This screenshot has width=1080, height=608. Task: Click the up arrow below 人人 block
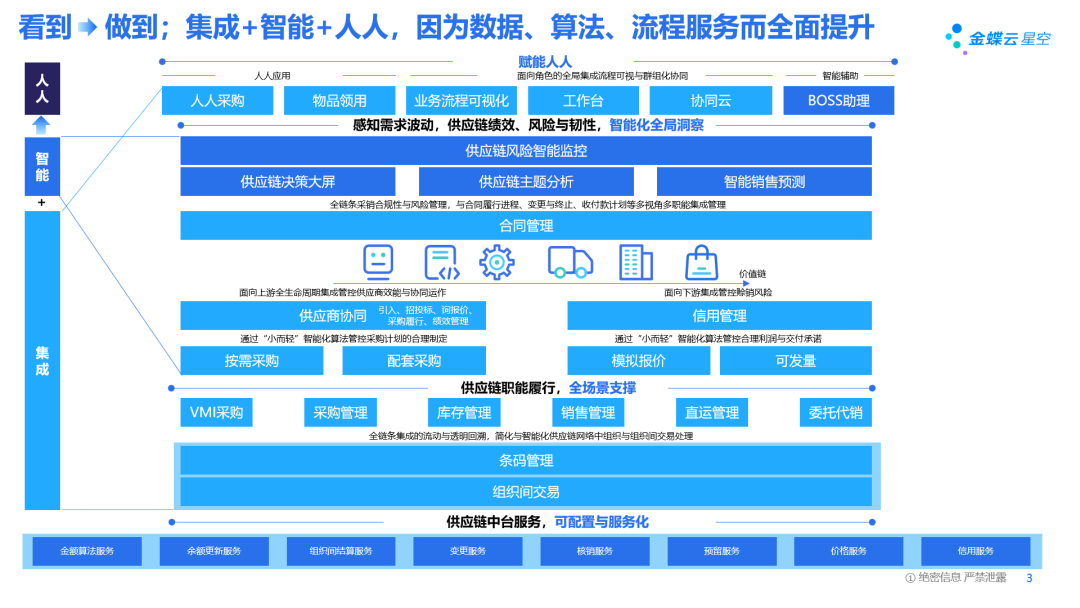point(42,125)
